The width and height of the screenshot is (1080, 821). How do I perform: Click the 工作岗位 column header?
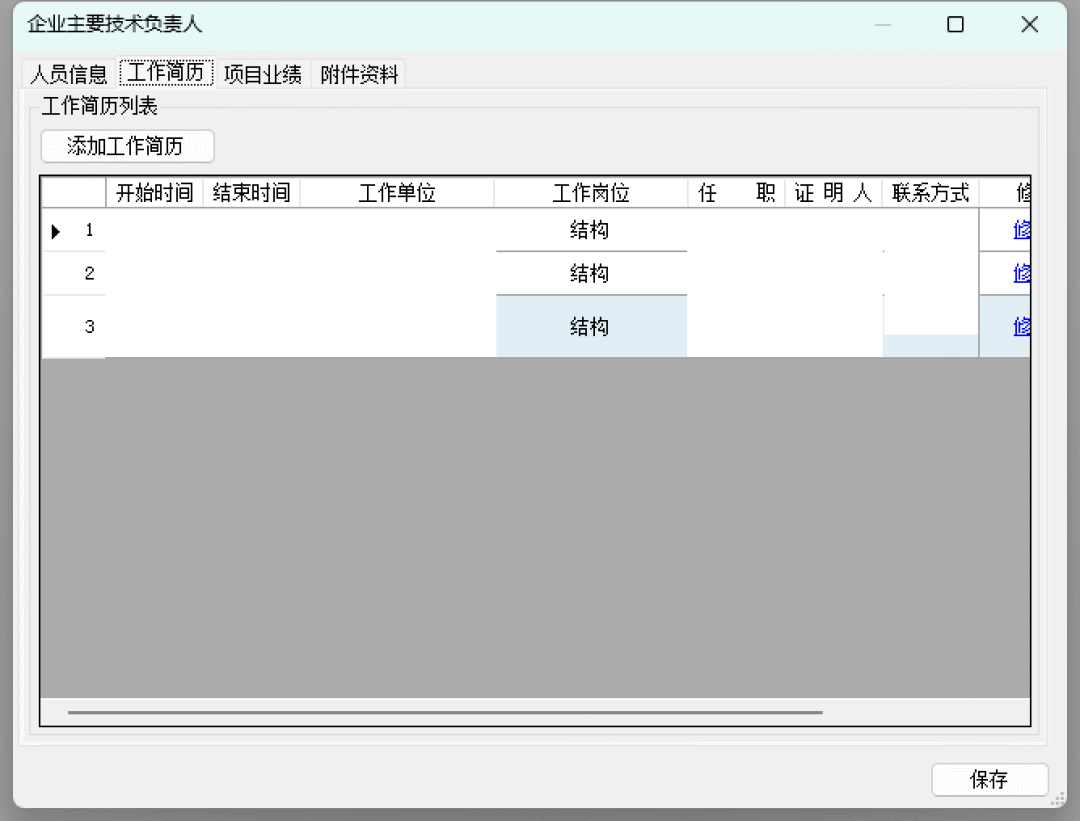[591, 193]
